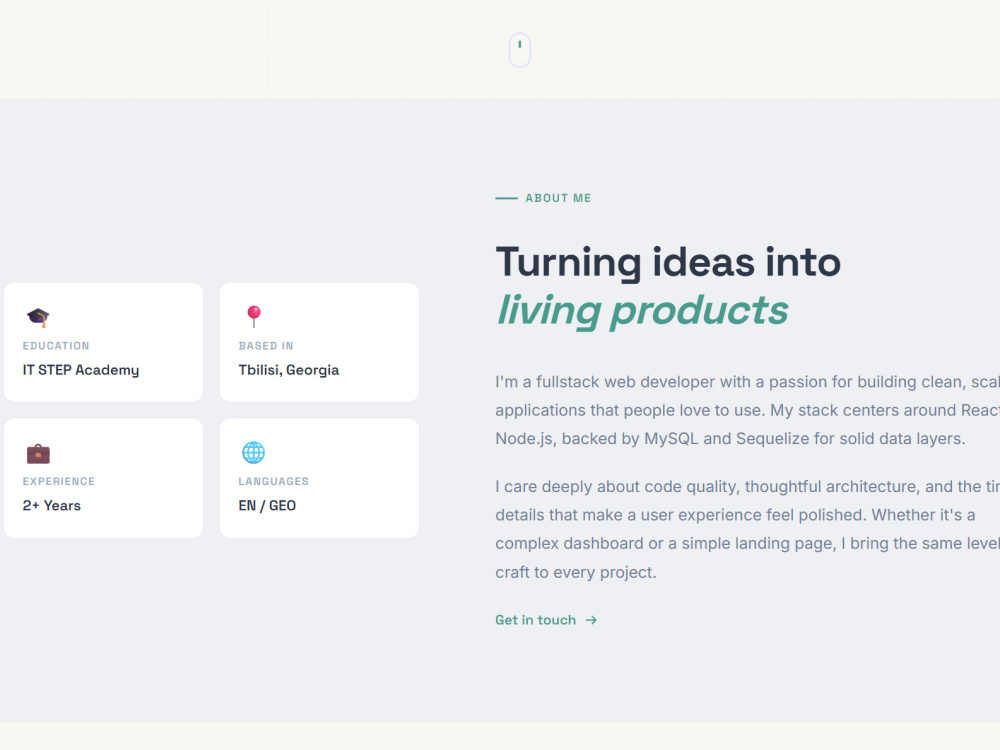Screen dimensions: 1000x750
Task: Click the arrow beside Get in touch
Action: click(591, 620)
